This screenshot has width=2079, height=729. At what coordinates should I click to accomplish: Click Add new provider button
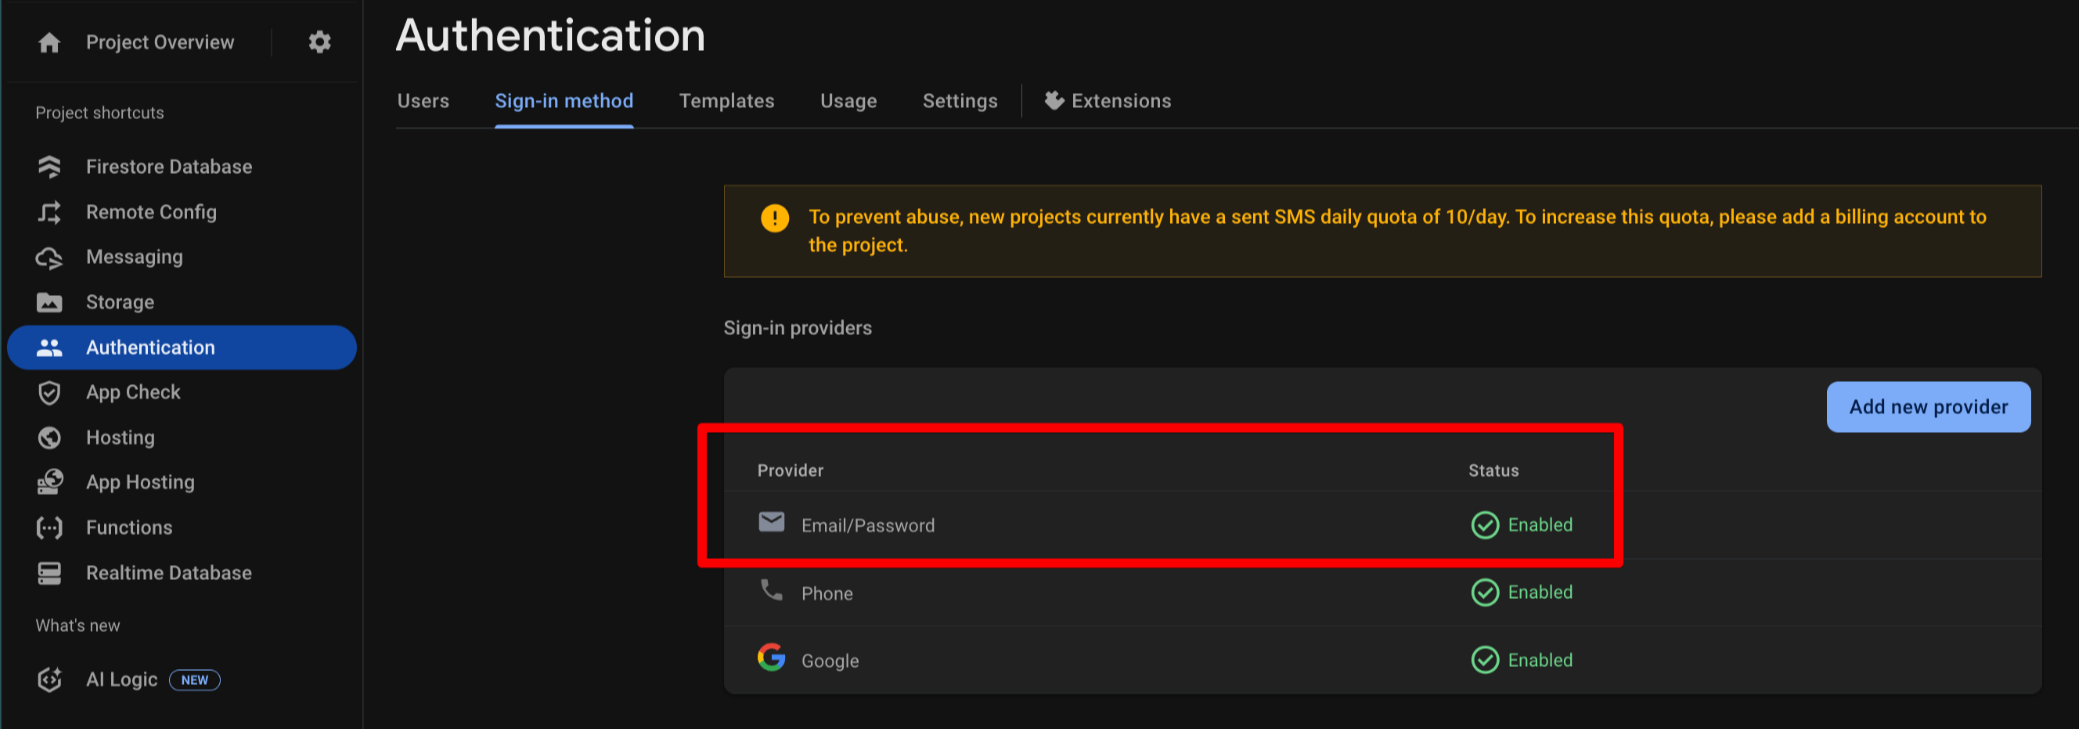(x=1929, y=407)
